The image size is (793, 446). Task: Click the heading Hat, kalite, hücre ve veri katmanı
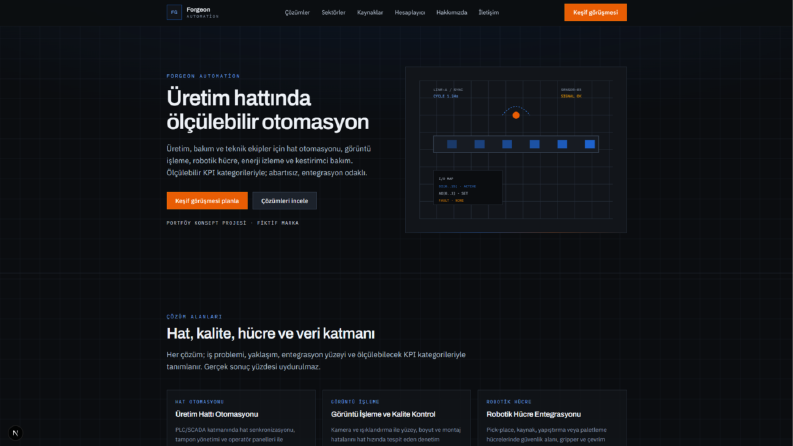(x=271, y=334)
